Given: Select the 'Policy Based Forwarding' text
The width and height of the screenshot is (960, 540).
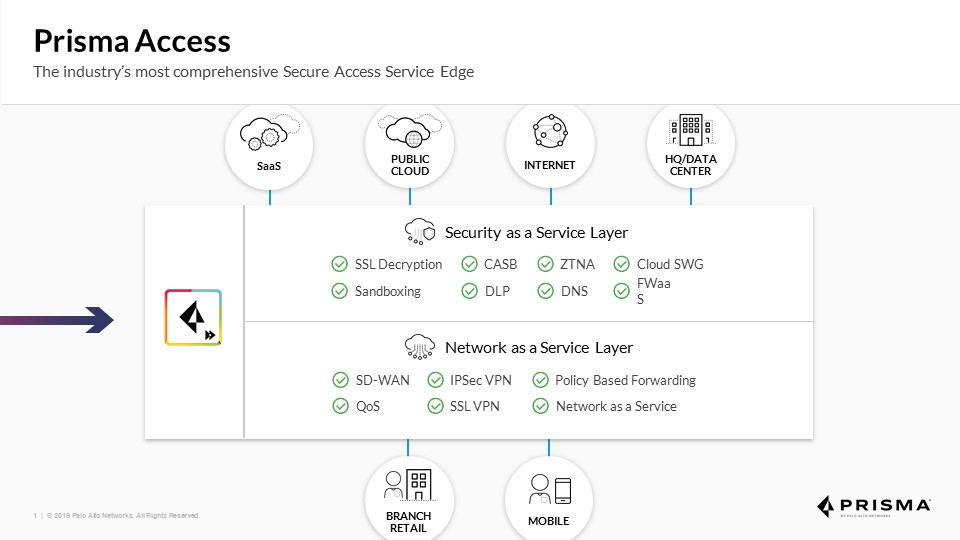Looking at the screenshot, I should point(625,380).
